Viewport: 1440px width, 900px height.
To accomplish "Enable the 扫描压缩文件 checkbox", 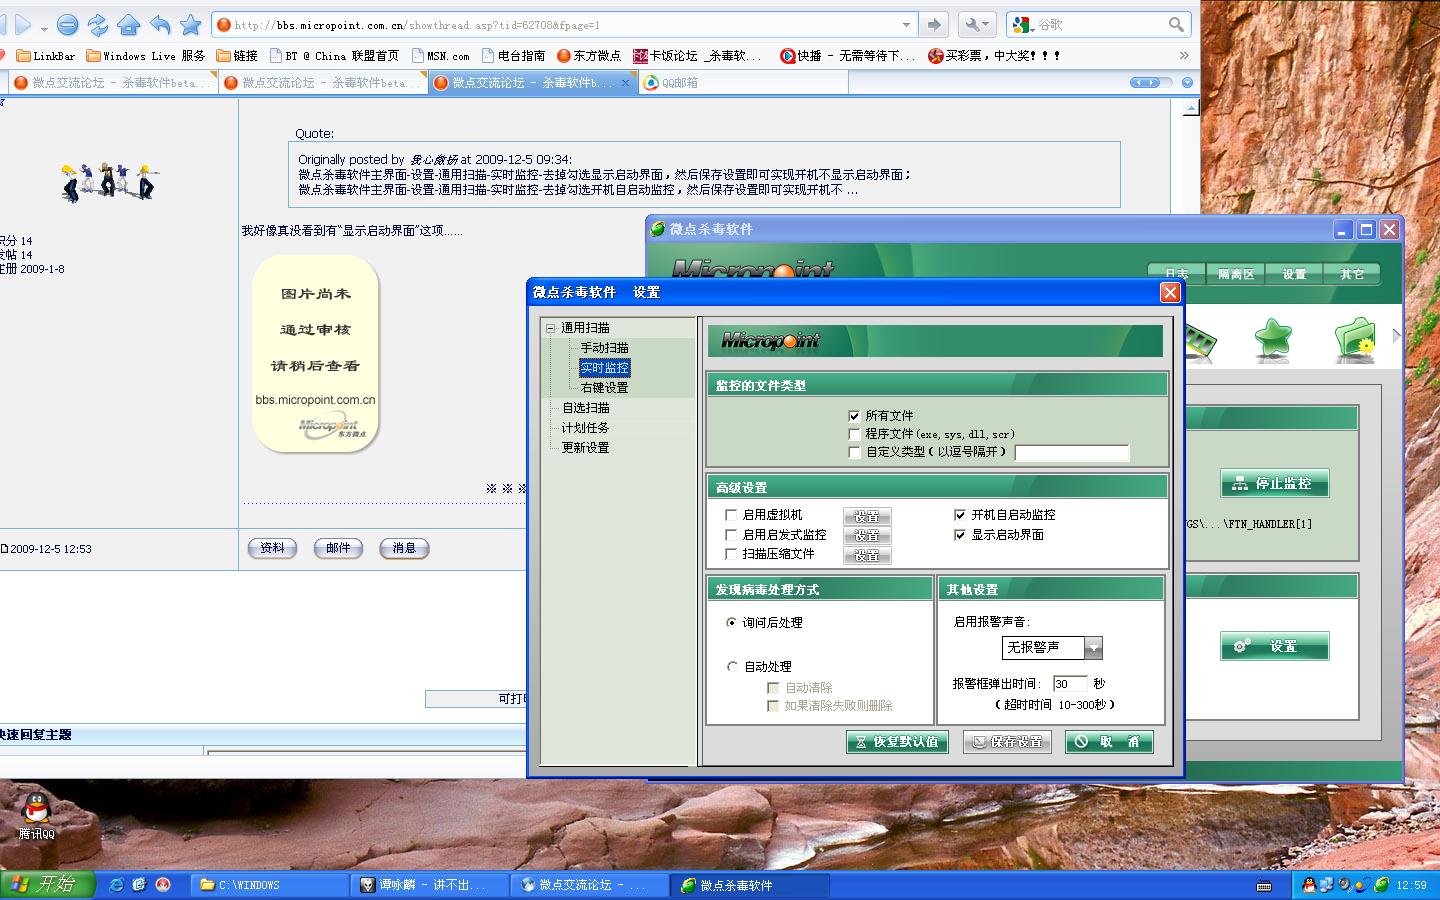I will [x=731, y=554].
